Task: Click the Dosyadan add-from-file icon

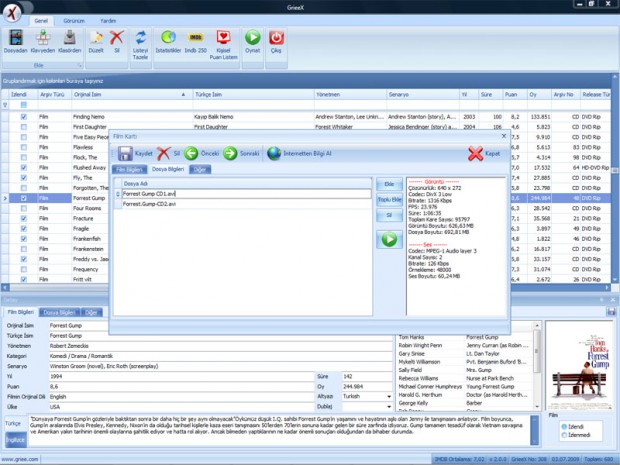Action: (x=16, y=38)
